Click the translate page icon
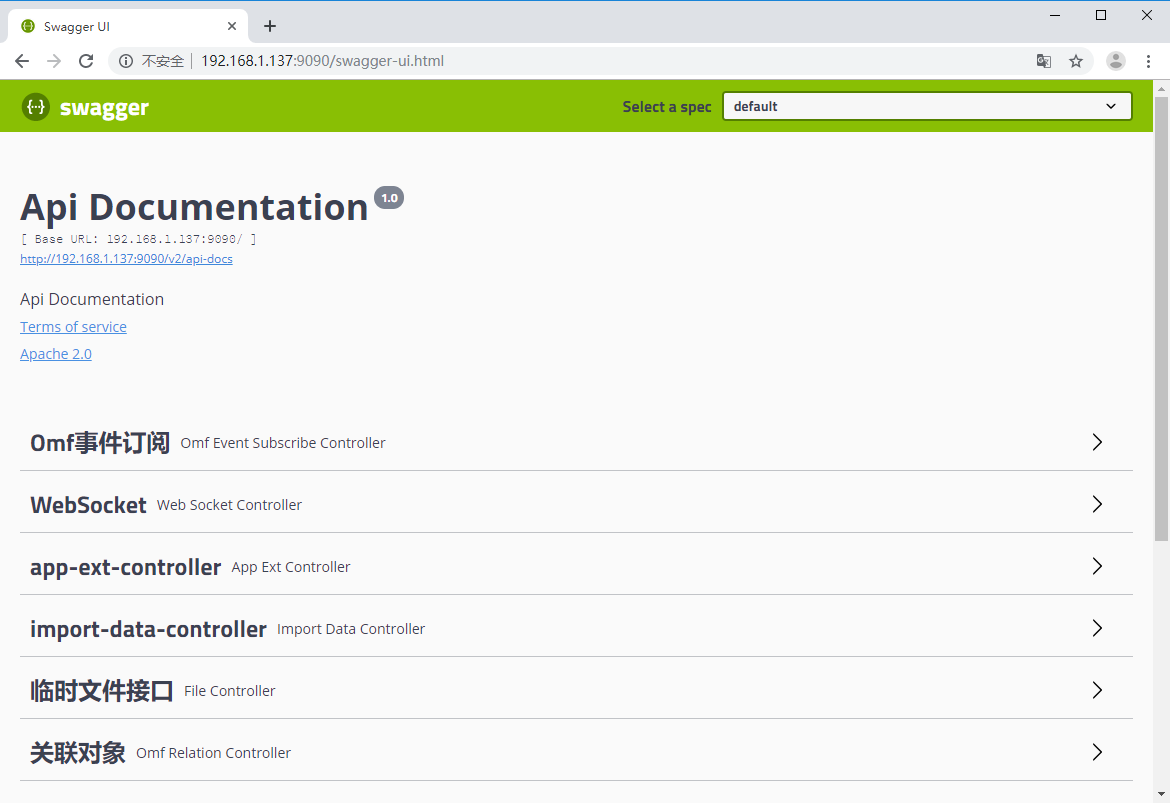1170x803 pixels. click(x=1044, y=61)
